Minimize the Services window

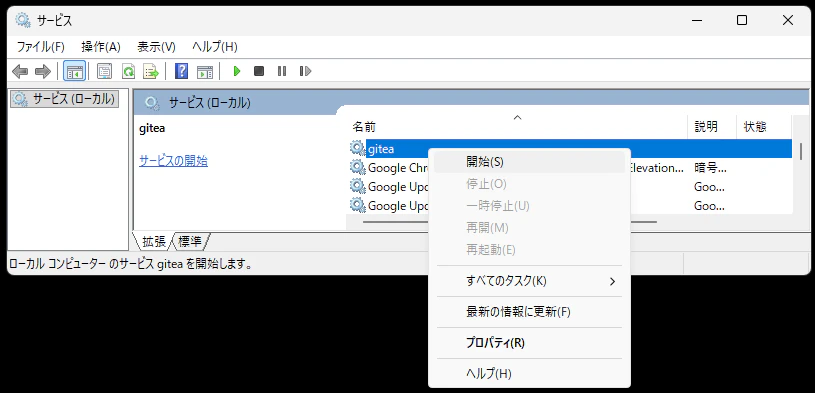[697, 20]
